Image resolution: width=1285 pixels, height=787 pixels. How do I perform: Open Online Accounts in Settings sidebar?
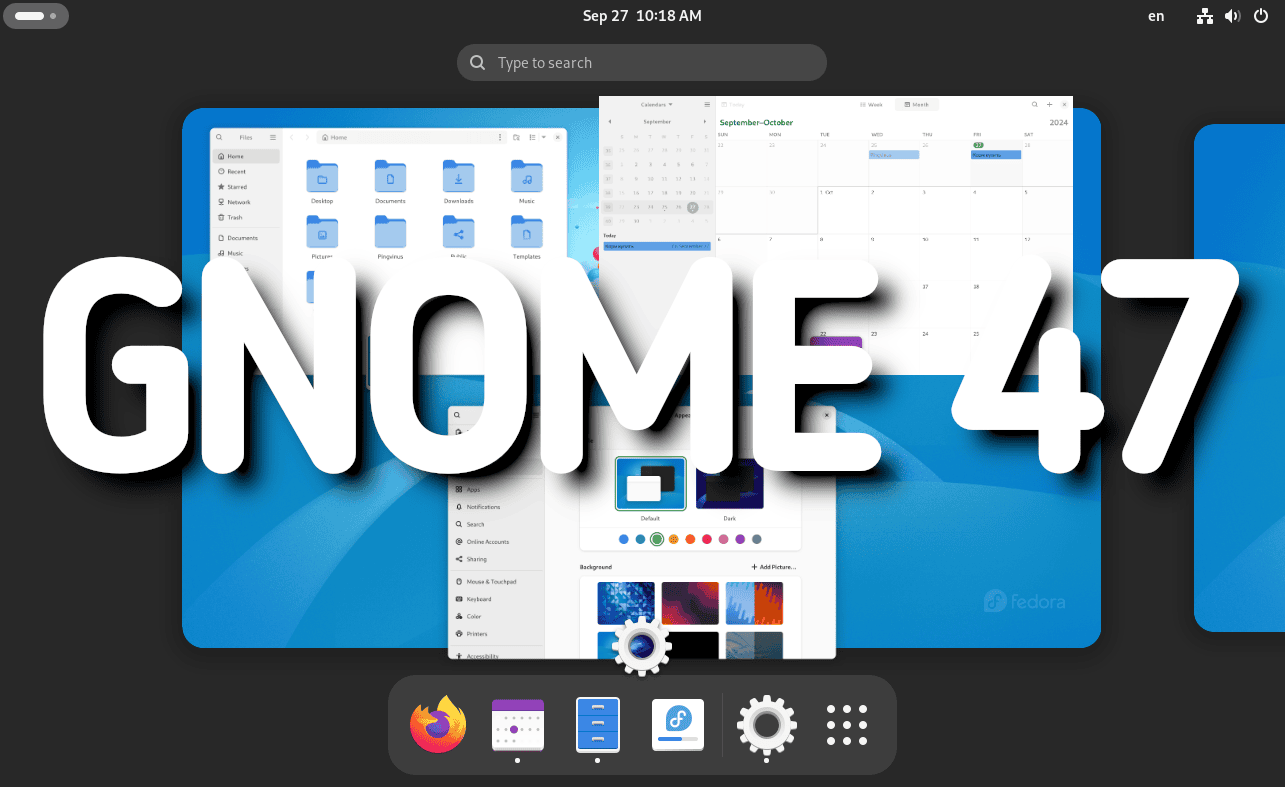(x=496, y=542)
